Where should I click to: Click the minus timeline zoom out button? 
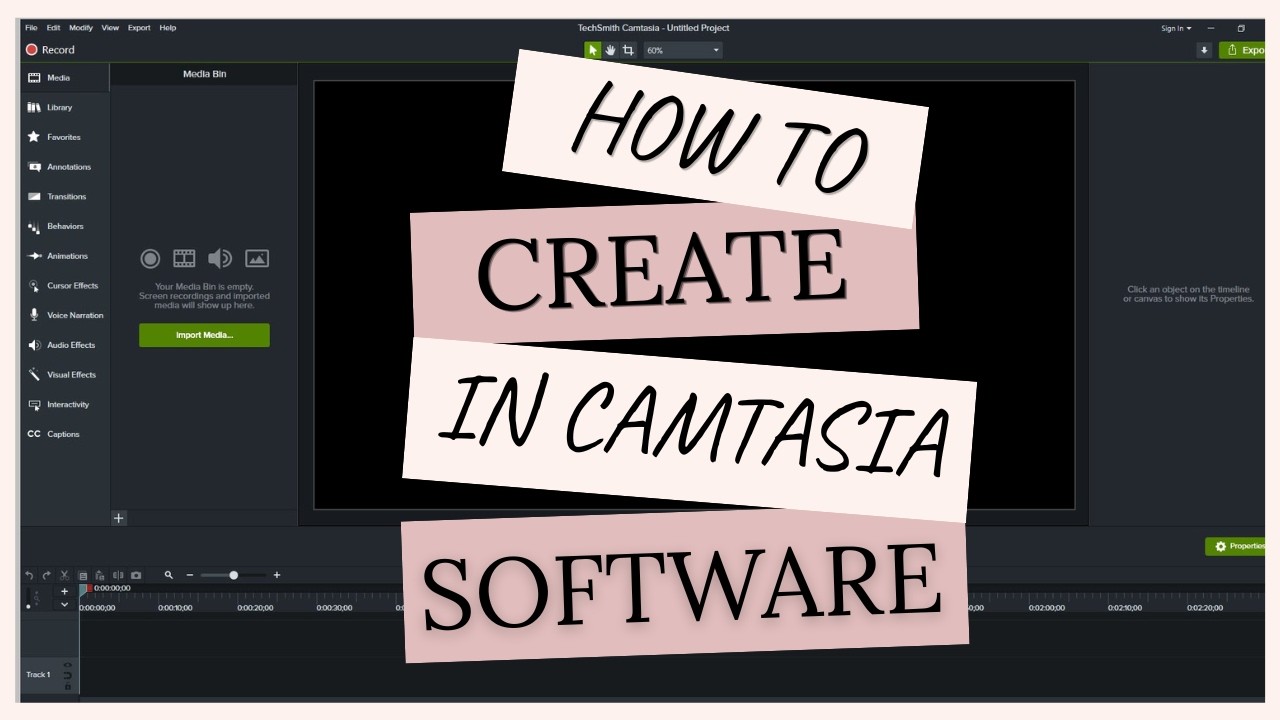190,575
